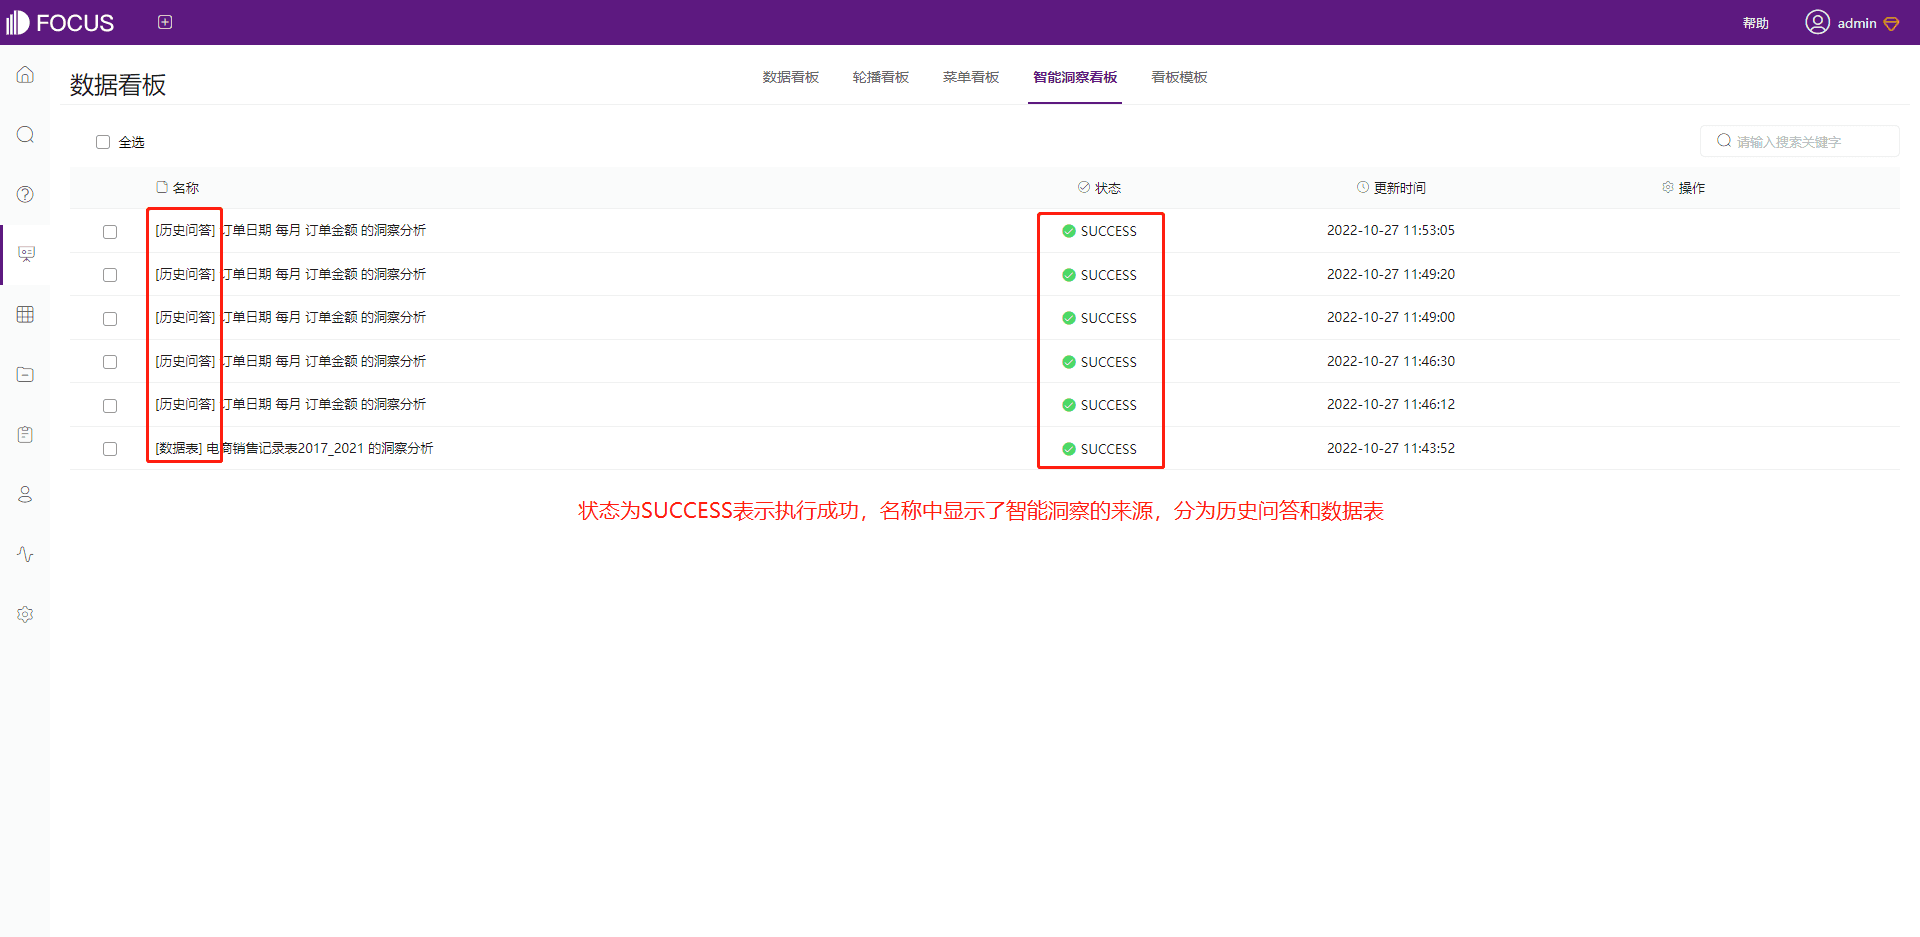This screenshot has width=1920, height=937.
Task: Check the 电商销售记录表2017_2021 row checkbox
Action: coord(110,449)
